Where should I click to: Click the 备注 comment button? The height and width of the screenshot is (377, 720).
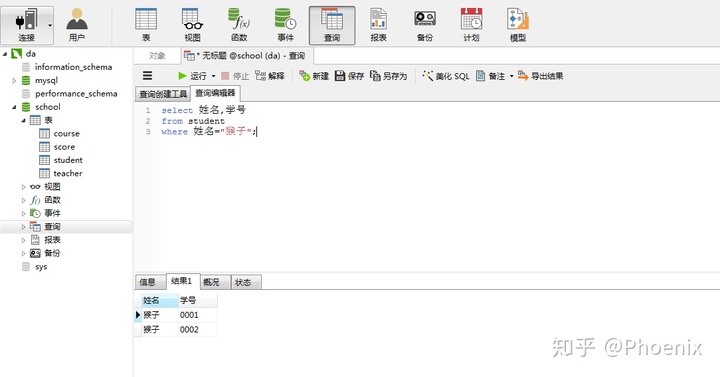490,76
